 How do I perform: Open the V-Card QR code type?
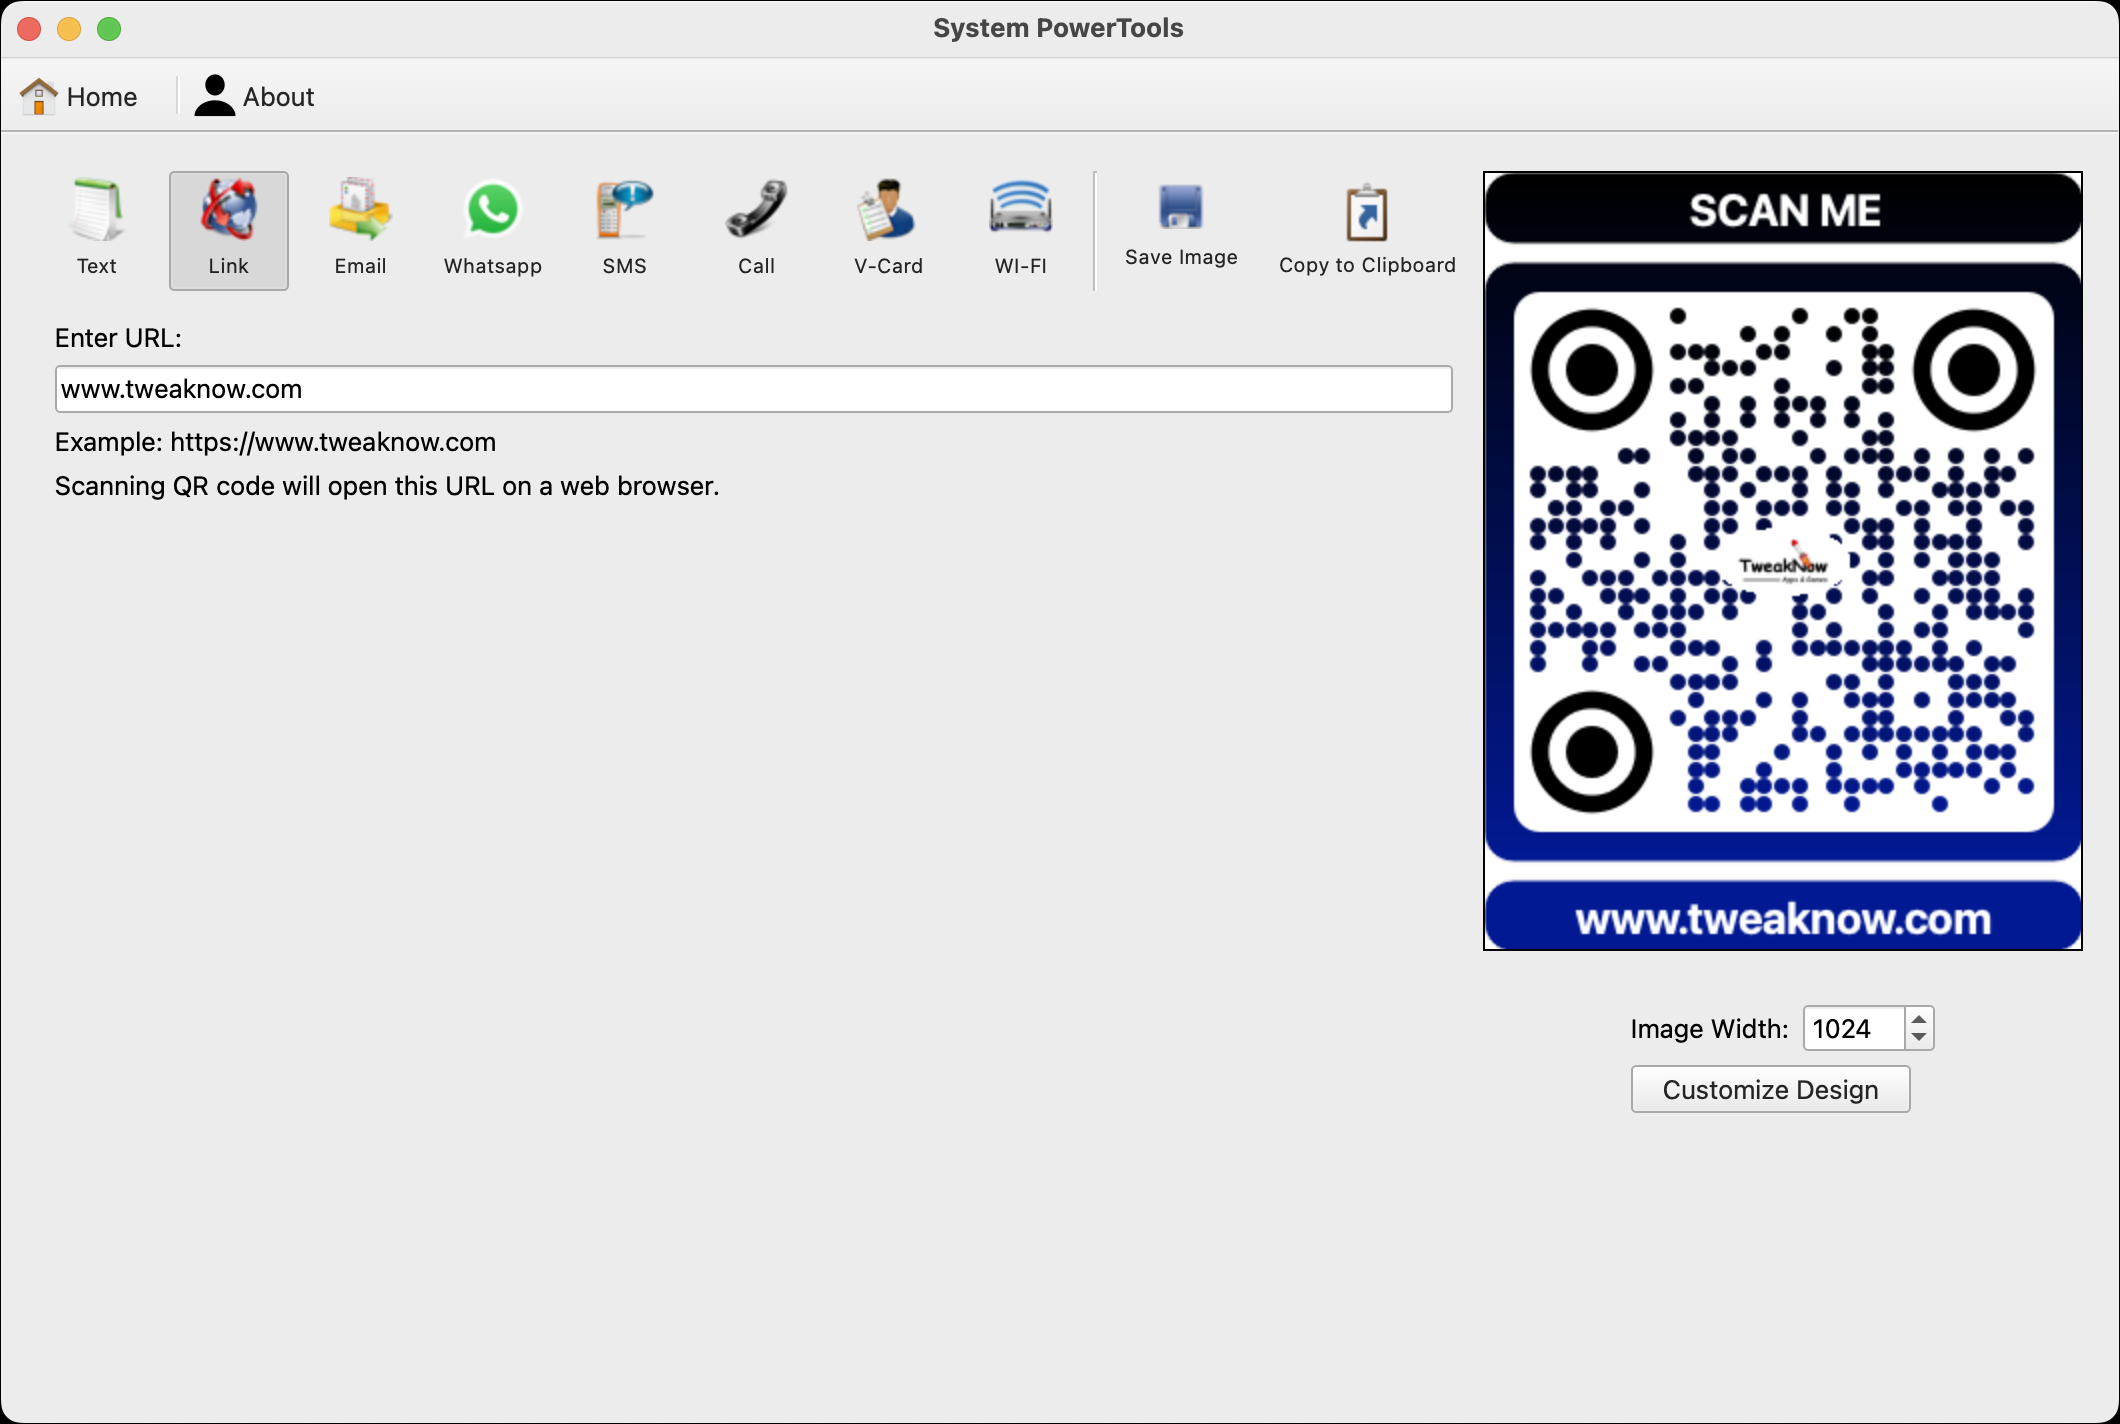[x=888, y=230]
